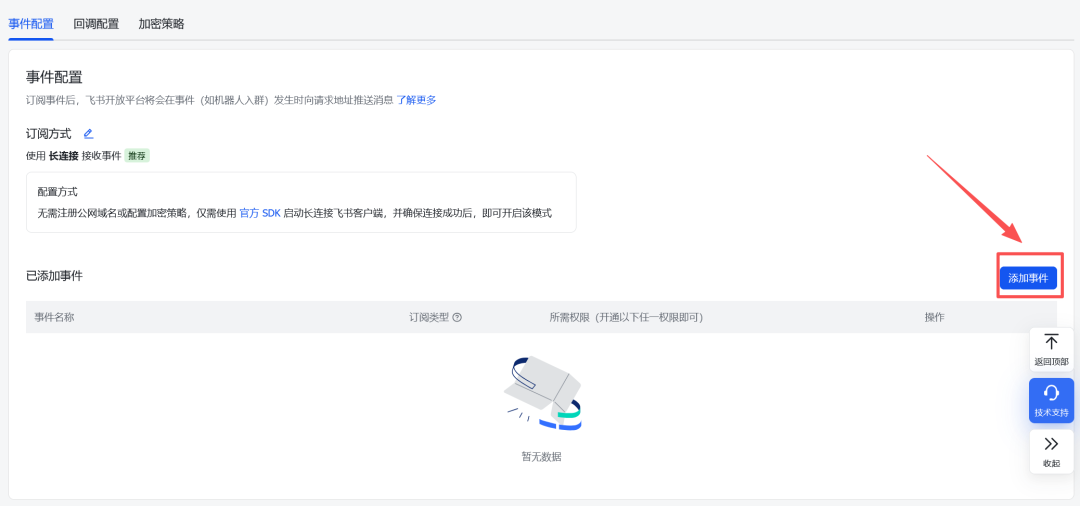Click the 推荐 green tag

pos(137,156)
